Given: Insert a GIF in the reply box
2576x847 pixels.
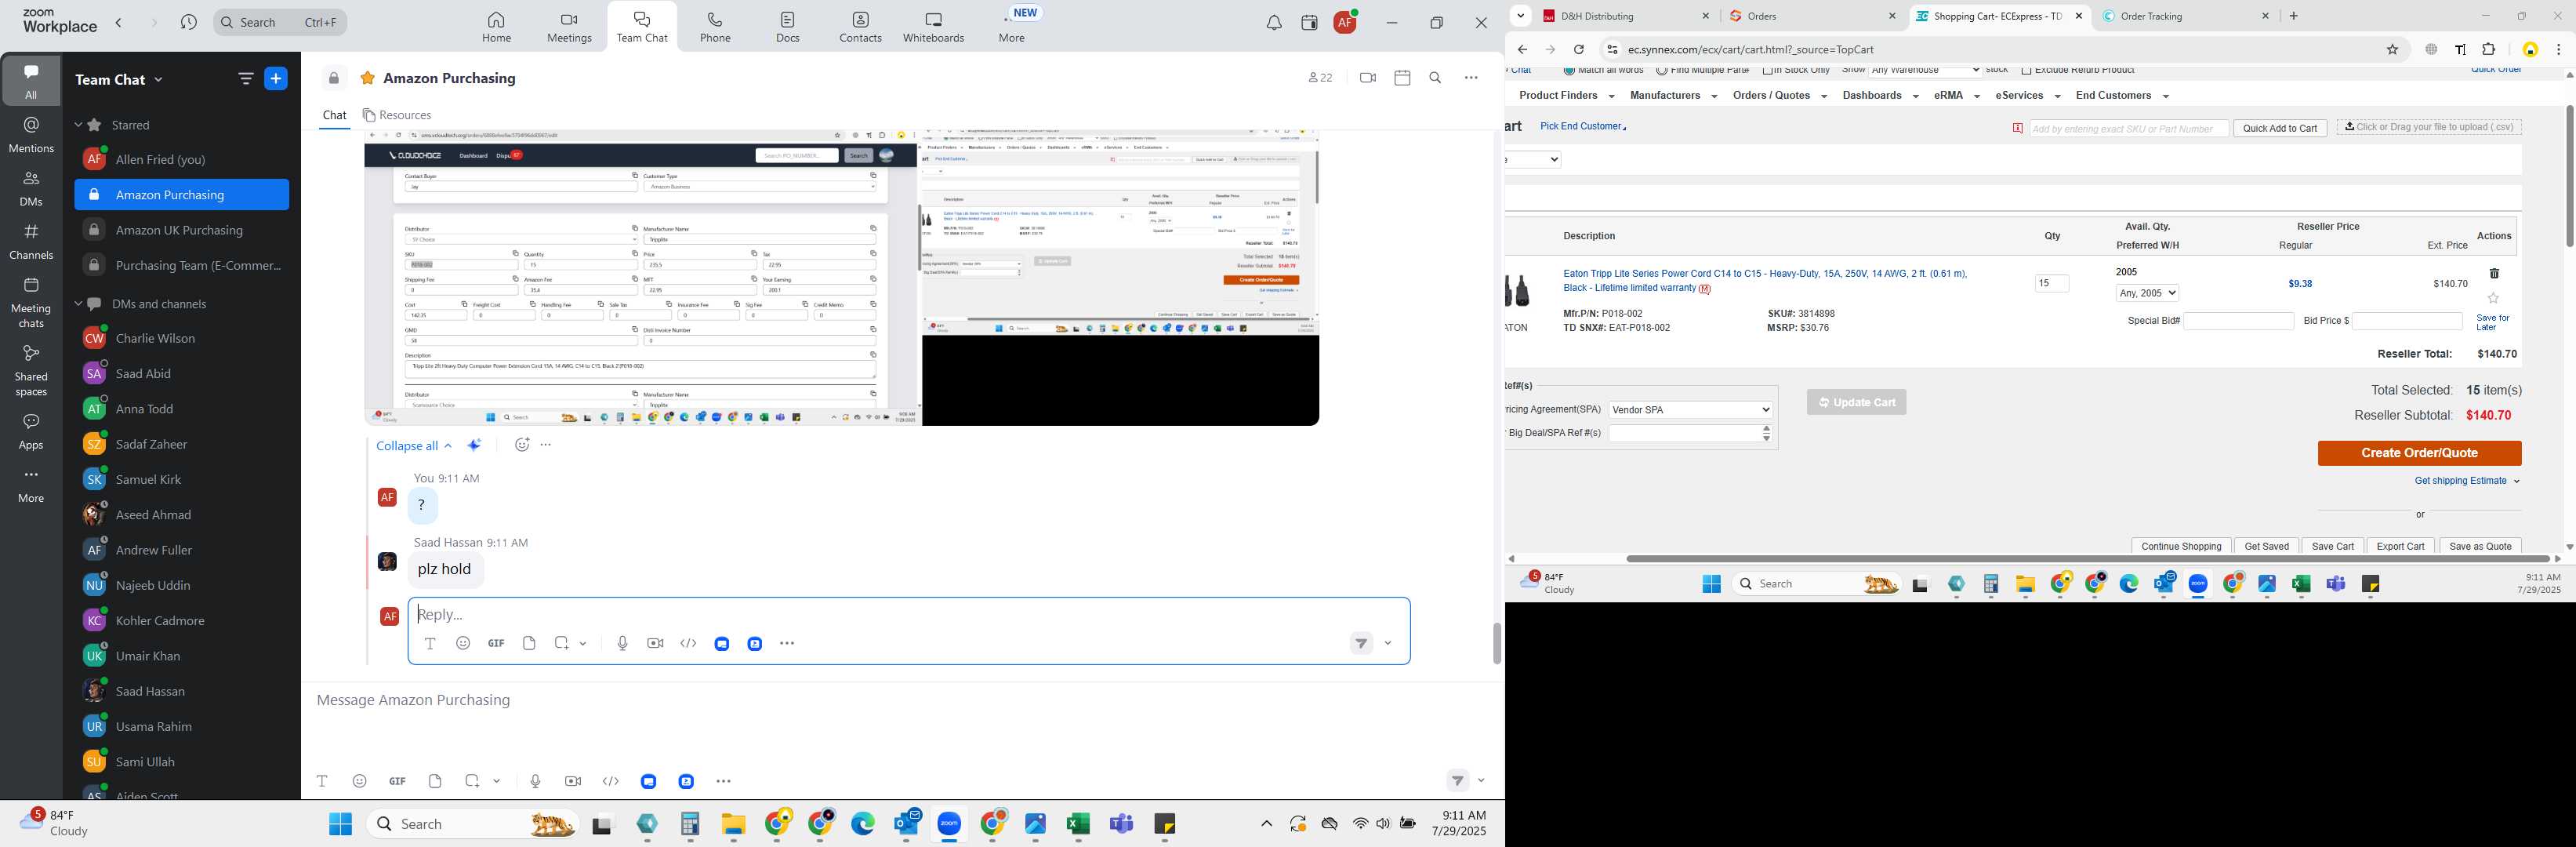Looking at the screenshot, I should (x=496, y=644).
